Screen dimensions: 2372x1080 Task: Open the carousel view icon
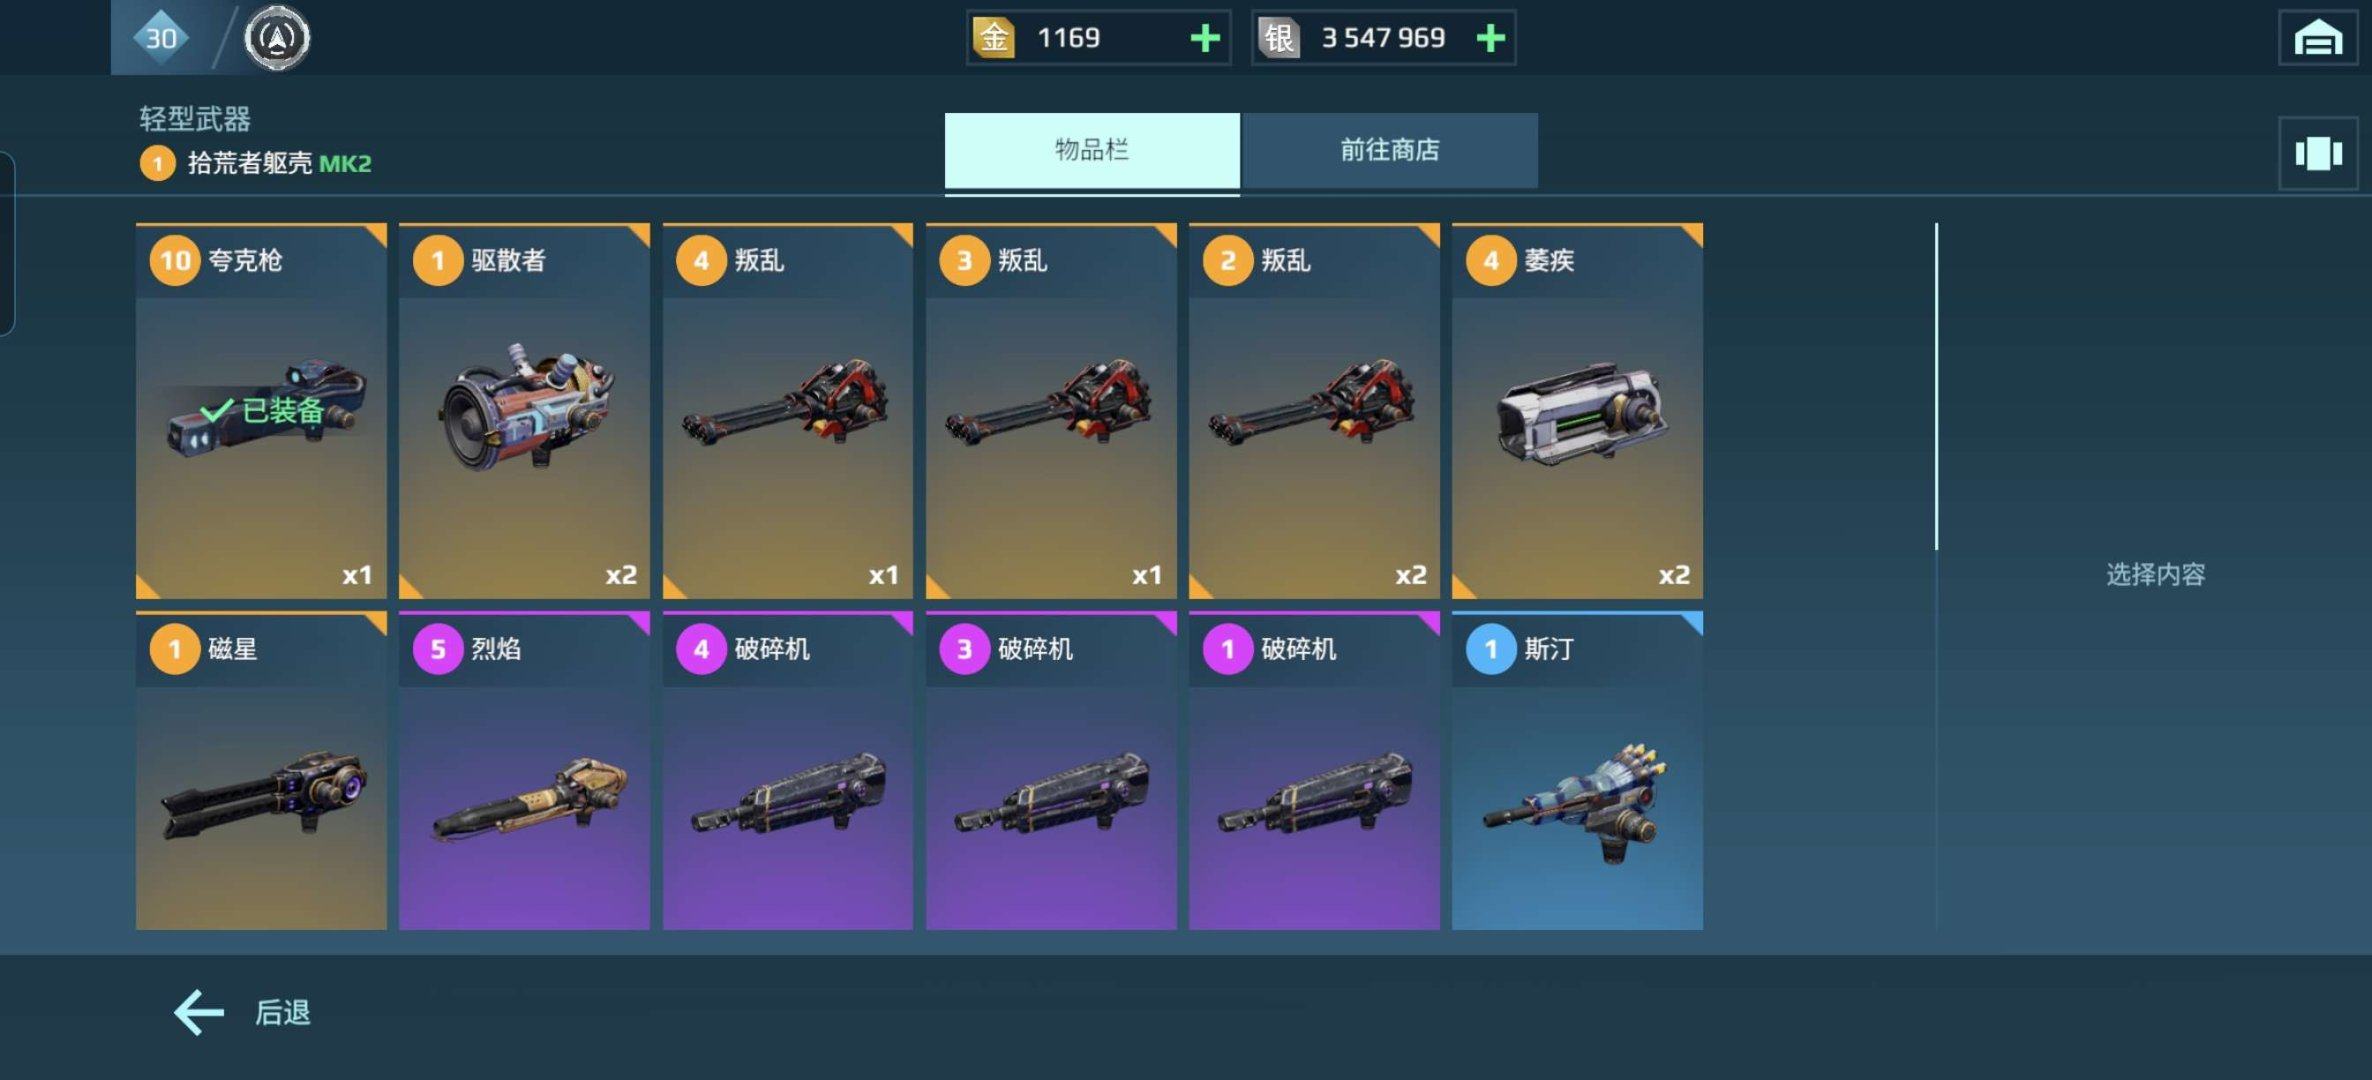point(2318,153)
